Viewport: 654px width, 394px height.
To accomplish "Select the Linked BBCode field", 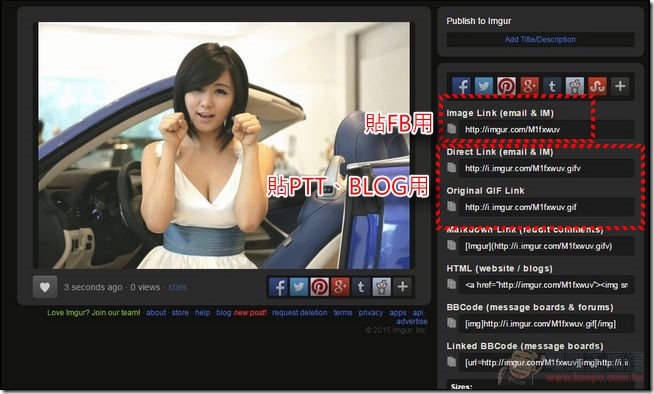I will coord(546,362).
